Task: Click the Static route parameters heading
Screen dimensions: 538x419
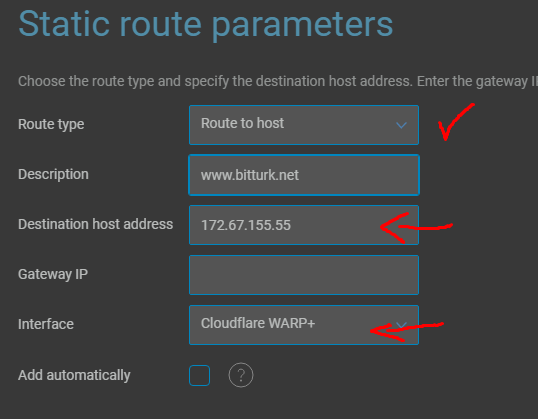Action: coord(206,24)
